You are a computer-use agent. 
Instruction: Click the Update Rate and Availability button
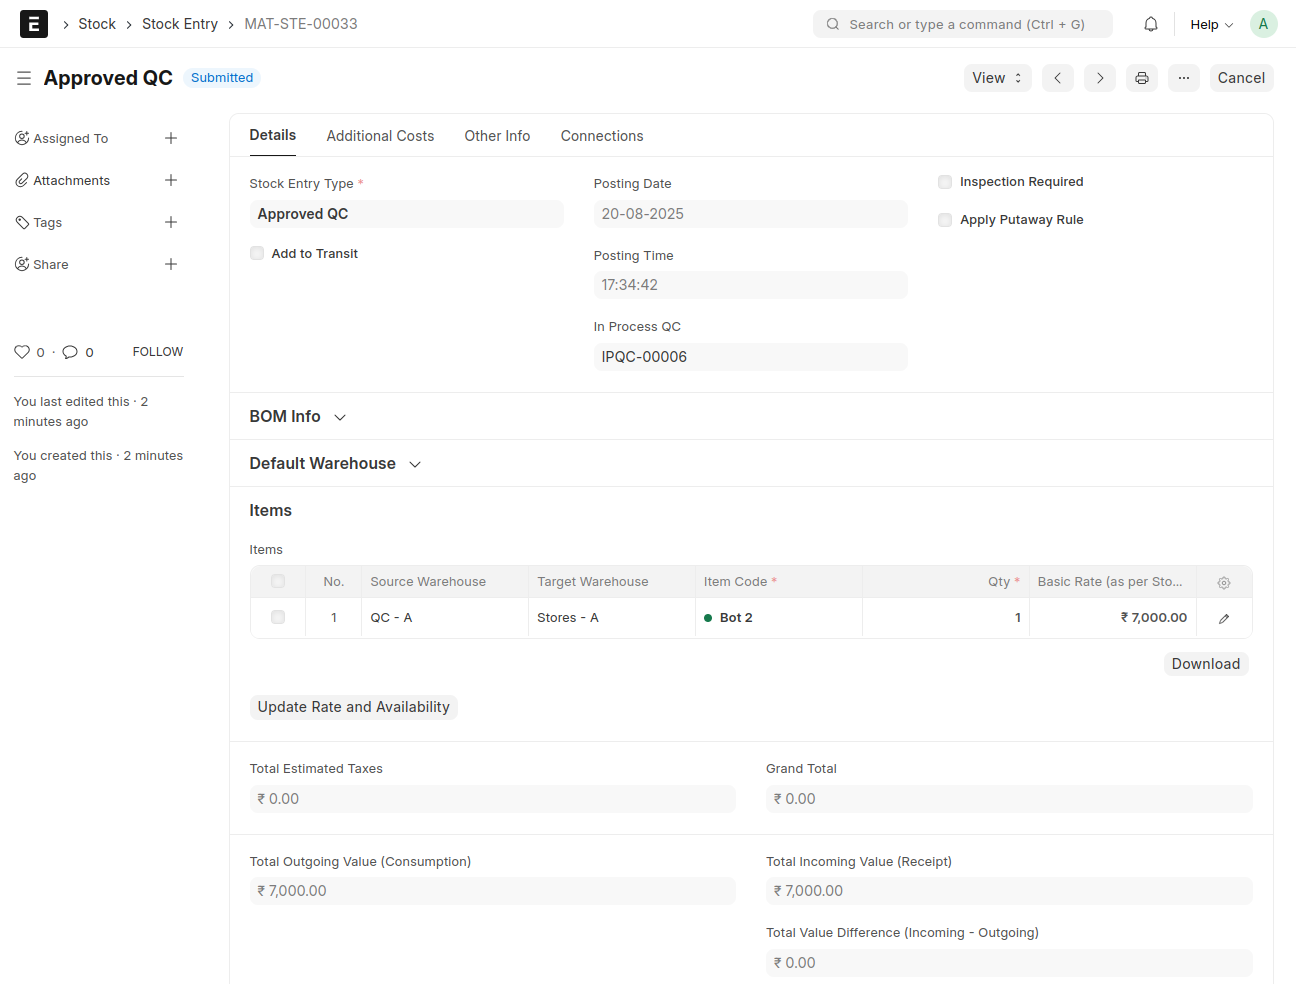(353, 707)
